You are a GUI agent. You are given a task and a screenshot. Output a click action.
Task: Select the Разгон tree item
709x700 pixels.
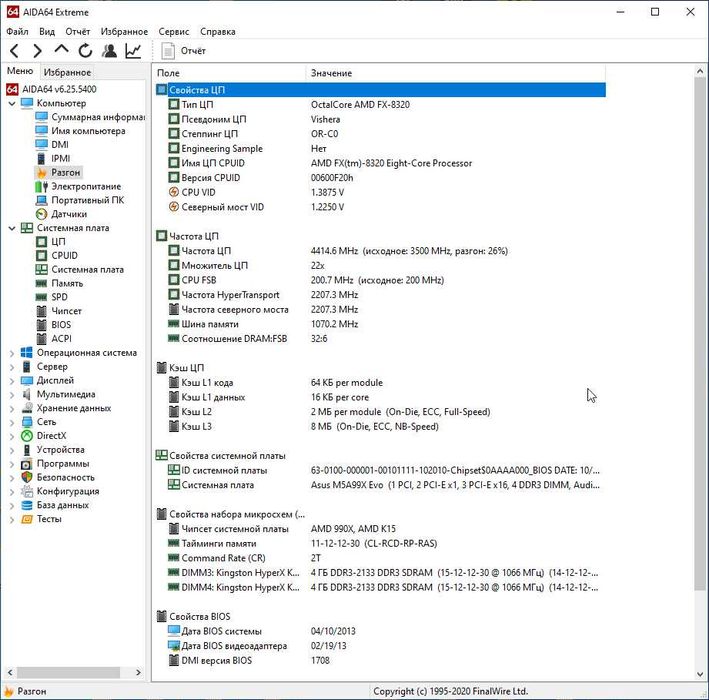pyautogui.click(x=66, y=172)
